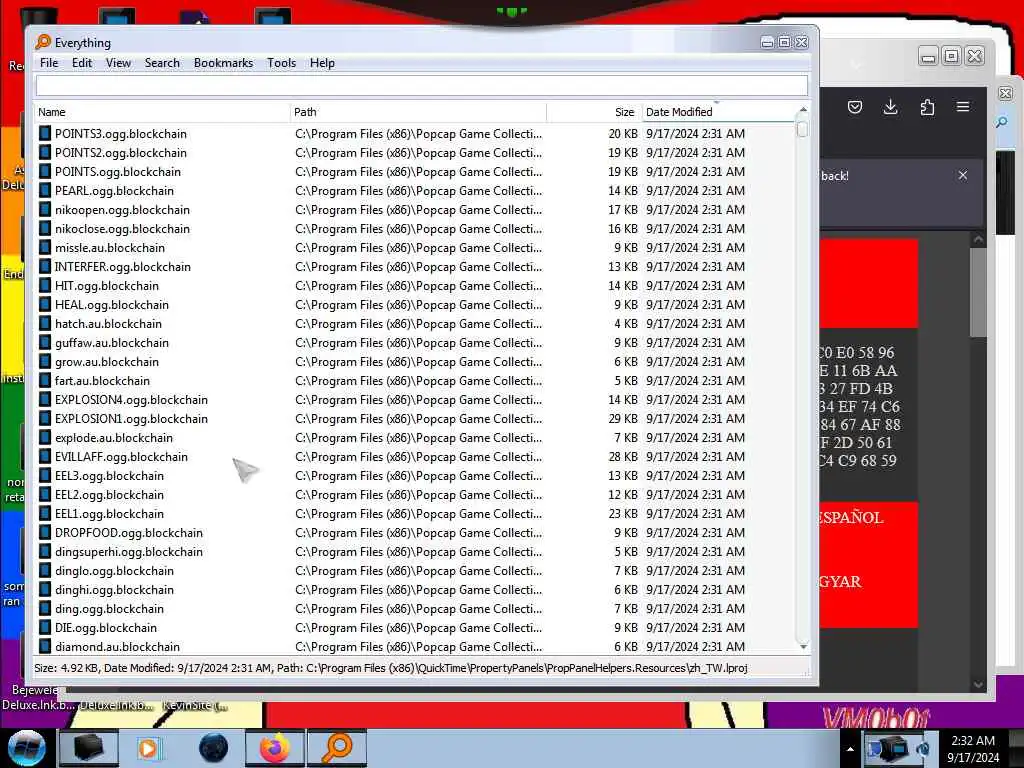This screenshot has width=1024, height=768.
Task: Open Firefox from the taskbar
Action: 275,748
